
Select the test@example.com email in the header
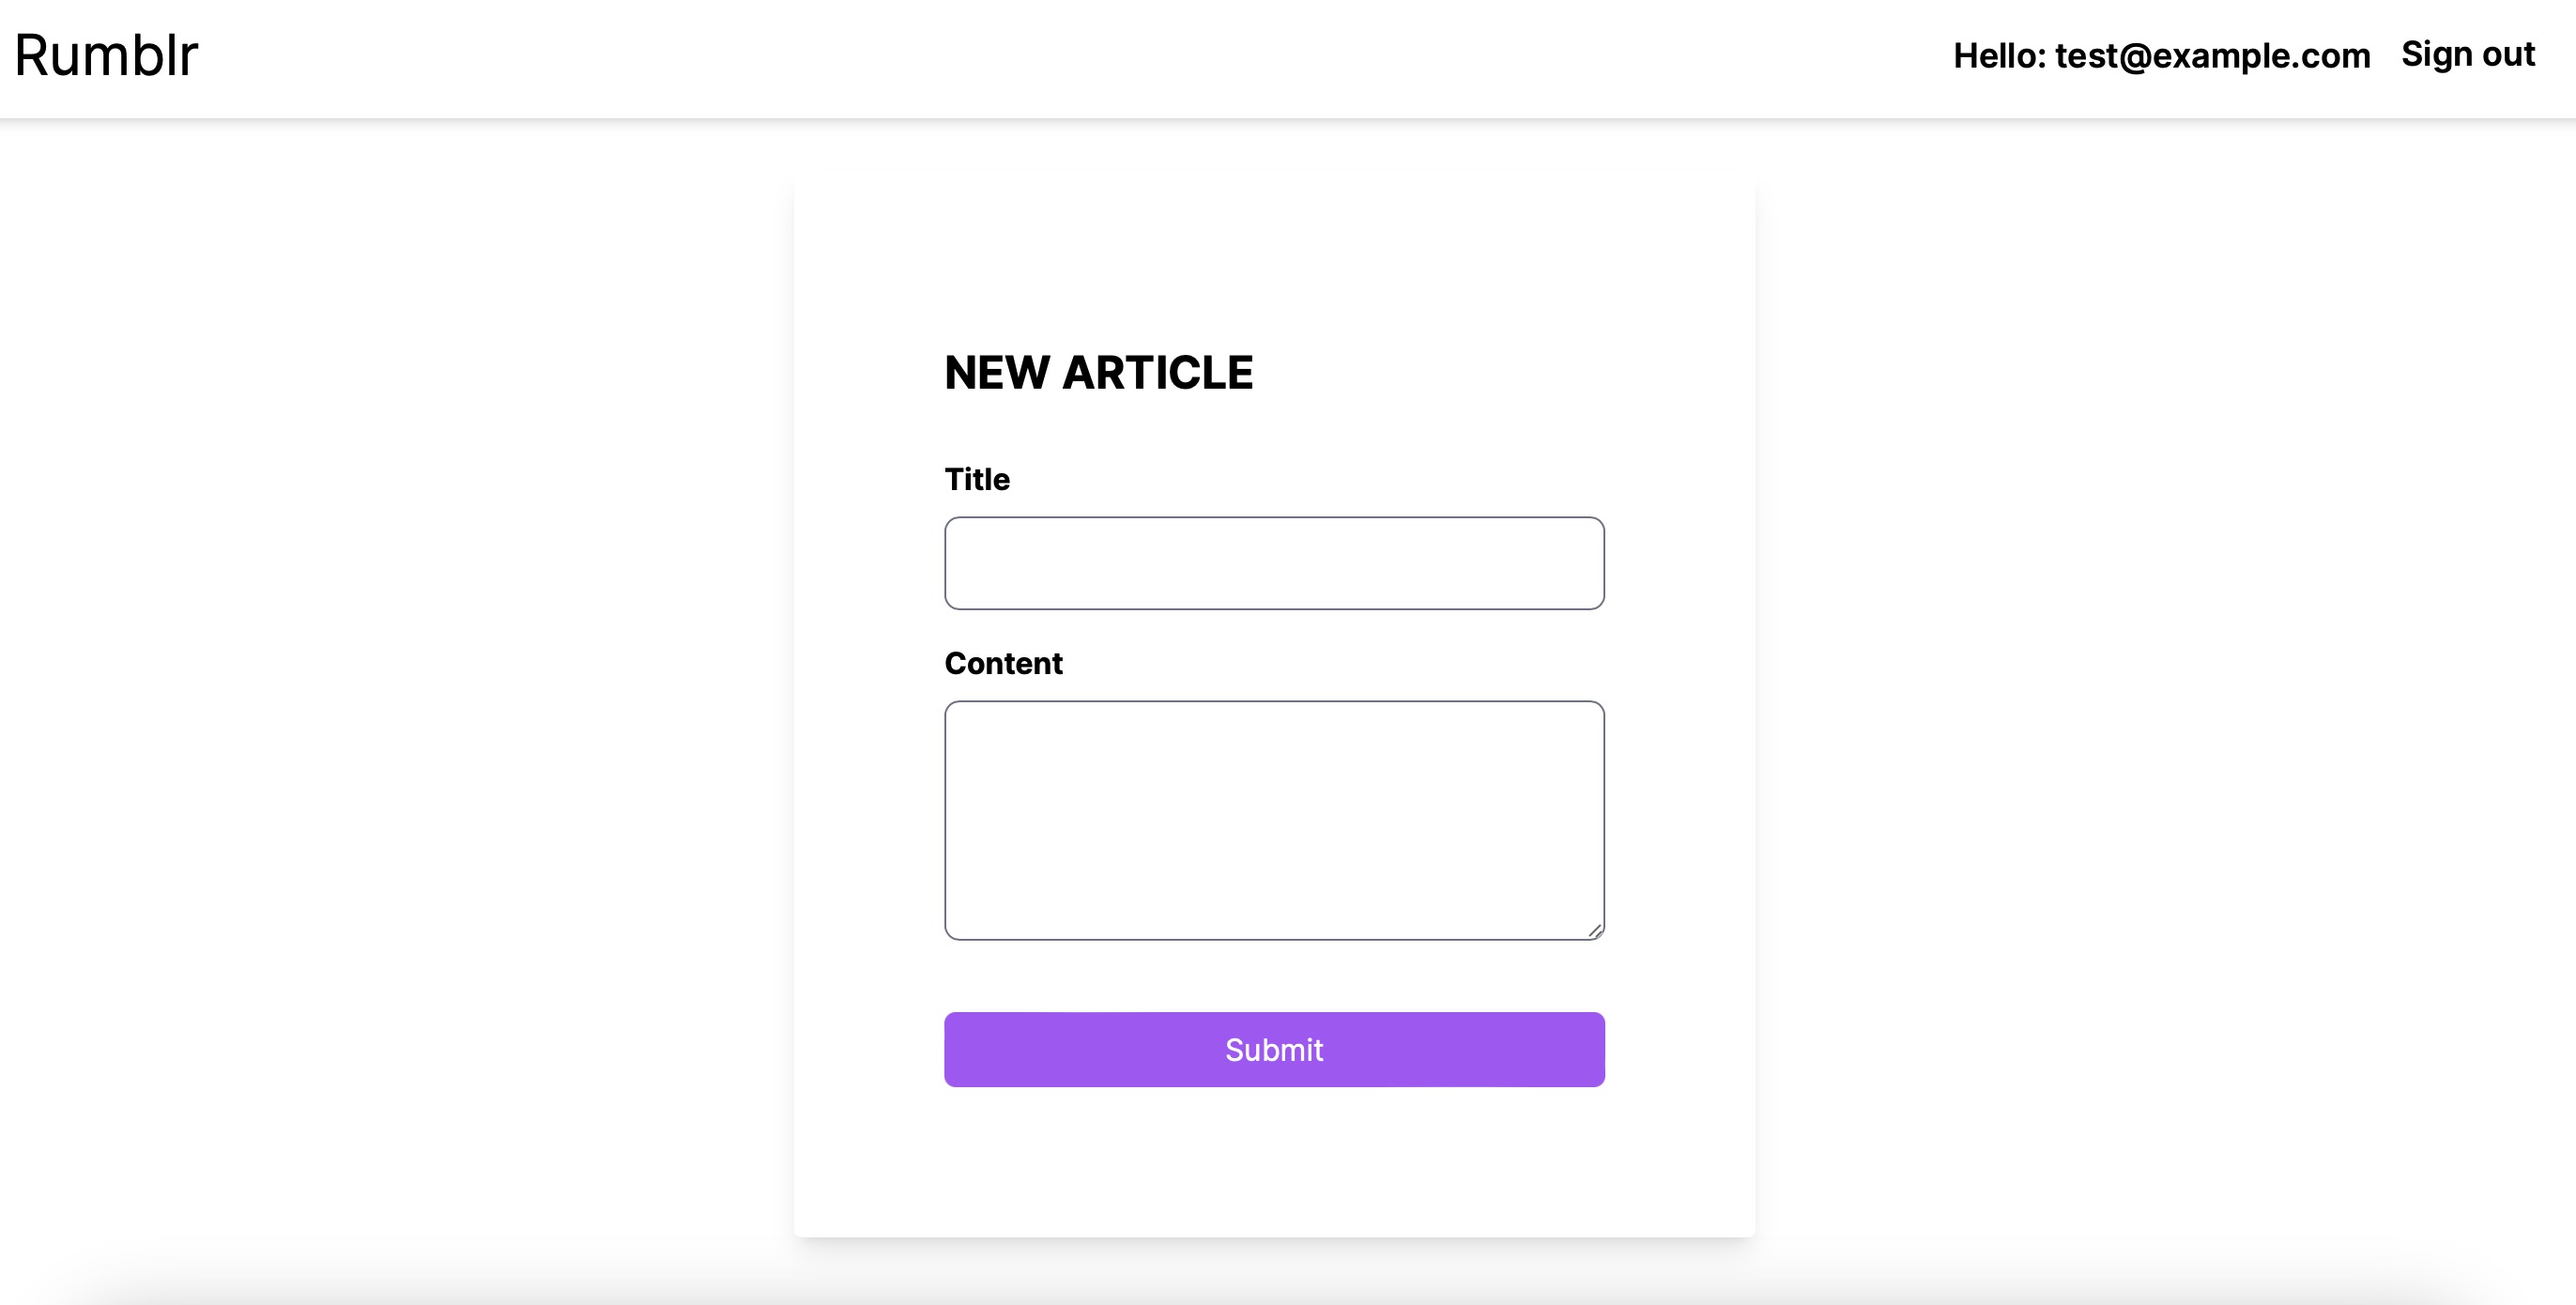pos(2212,56)
